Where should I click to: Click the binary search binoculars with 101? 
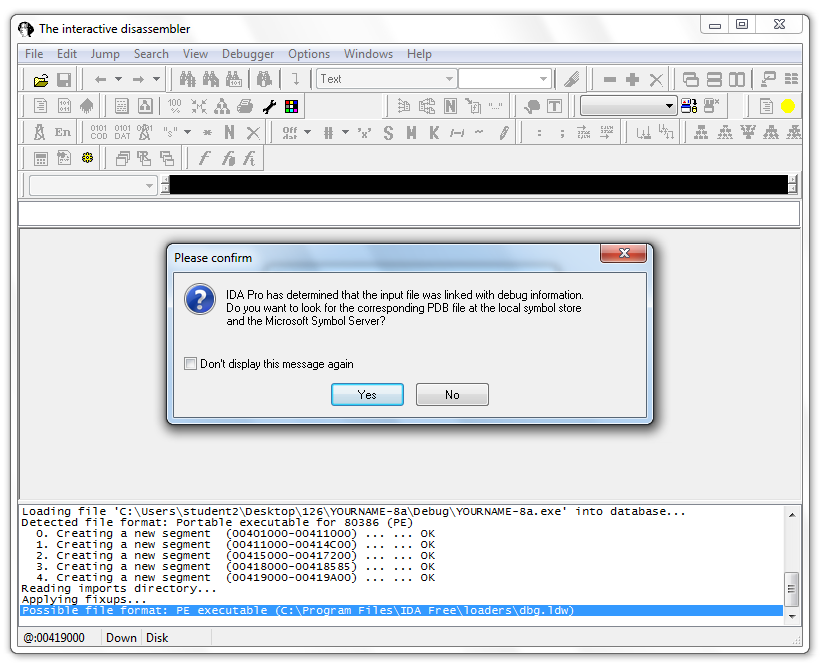click(x=234, y=79)
